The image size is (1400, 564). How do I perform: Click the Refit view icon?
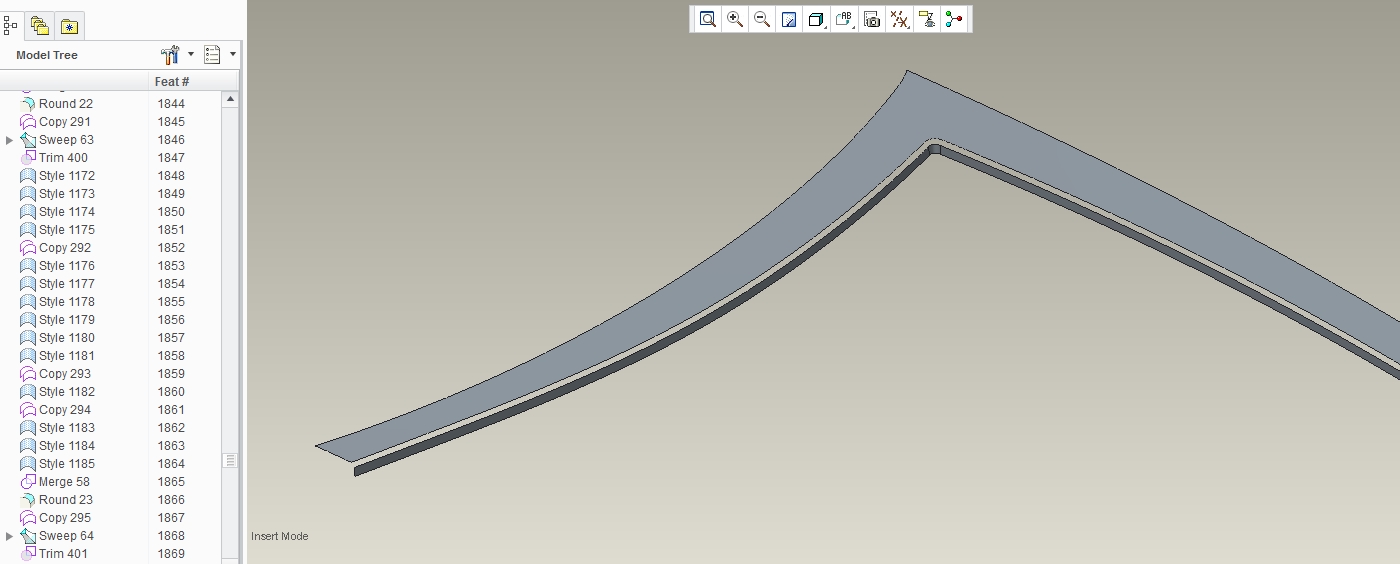(708, 19)
